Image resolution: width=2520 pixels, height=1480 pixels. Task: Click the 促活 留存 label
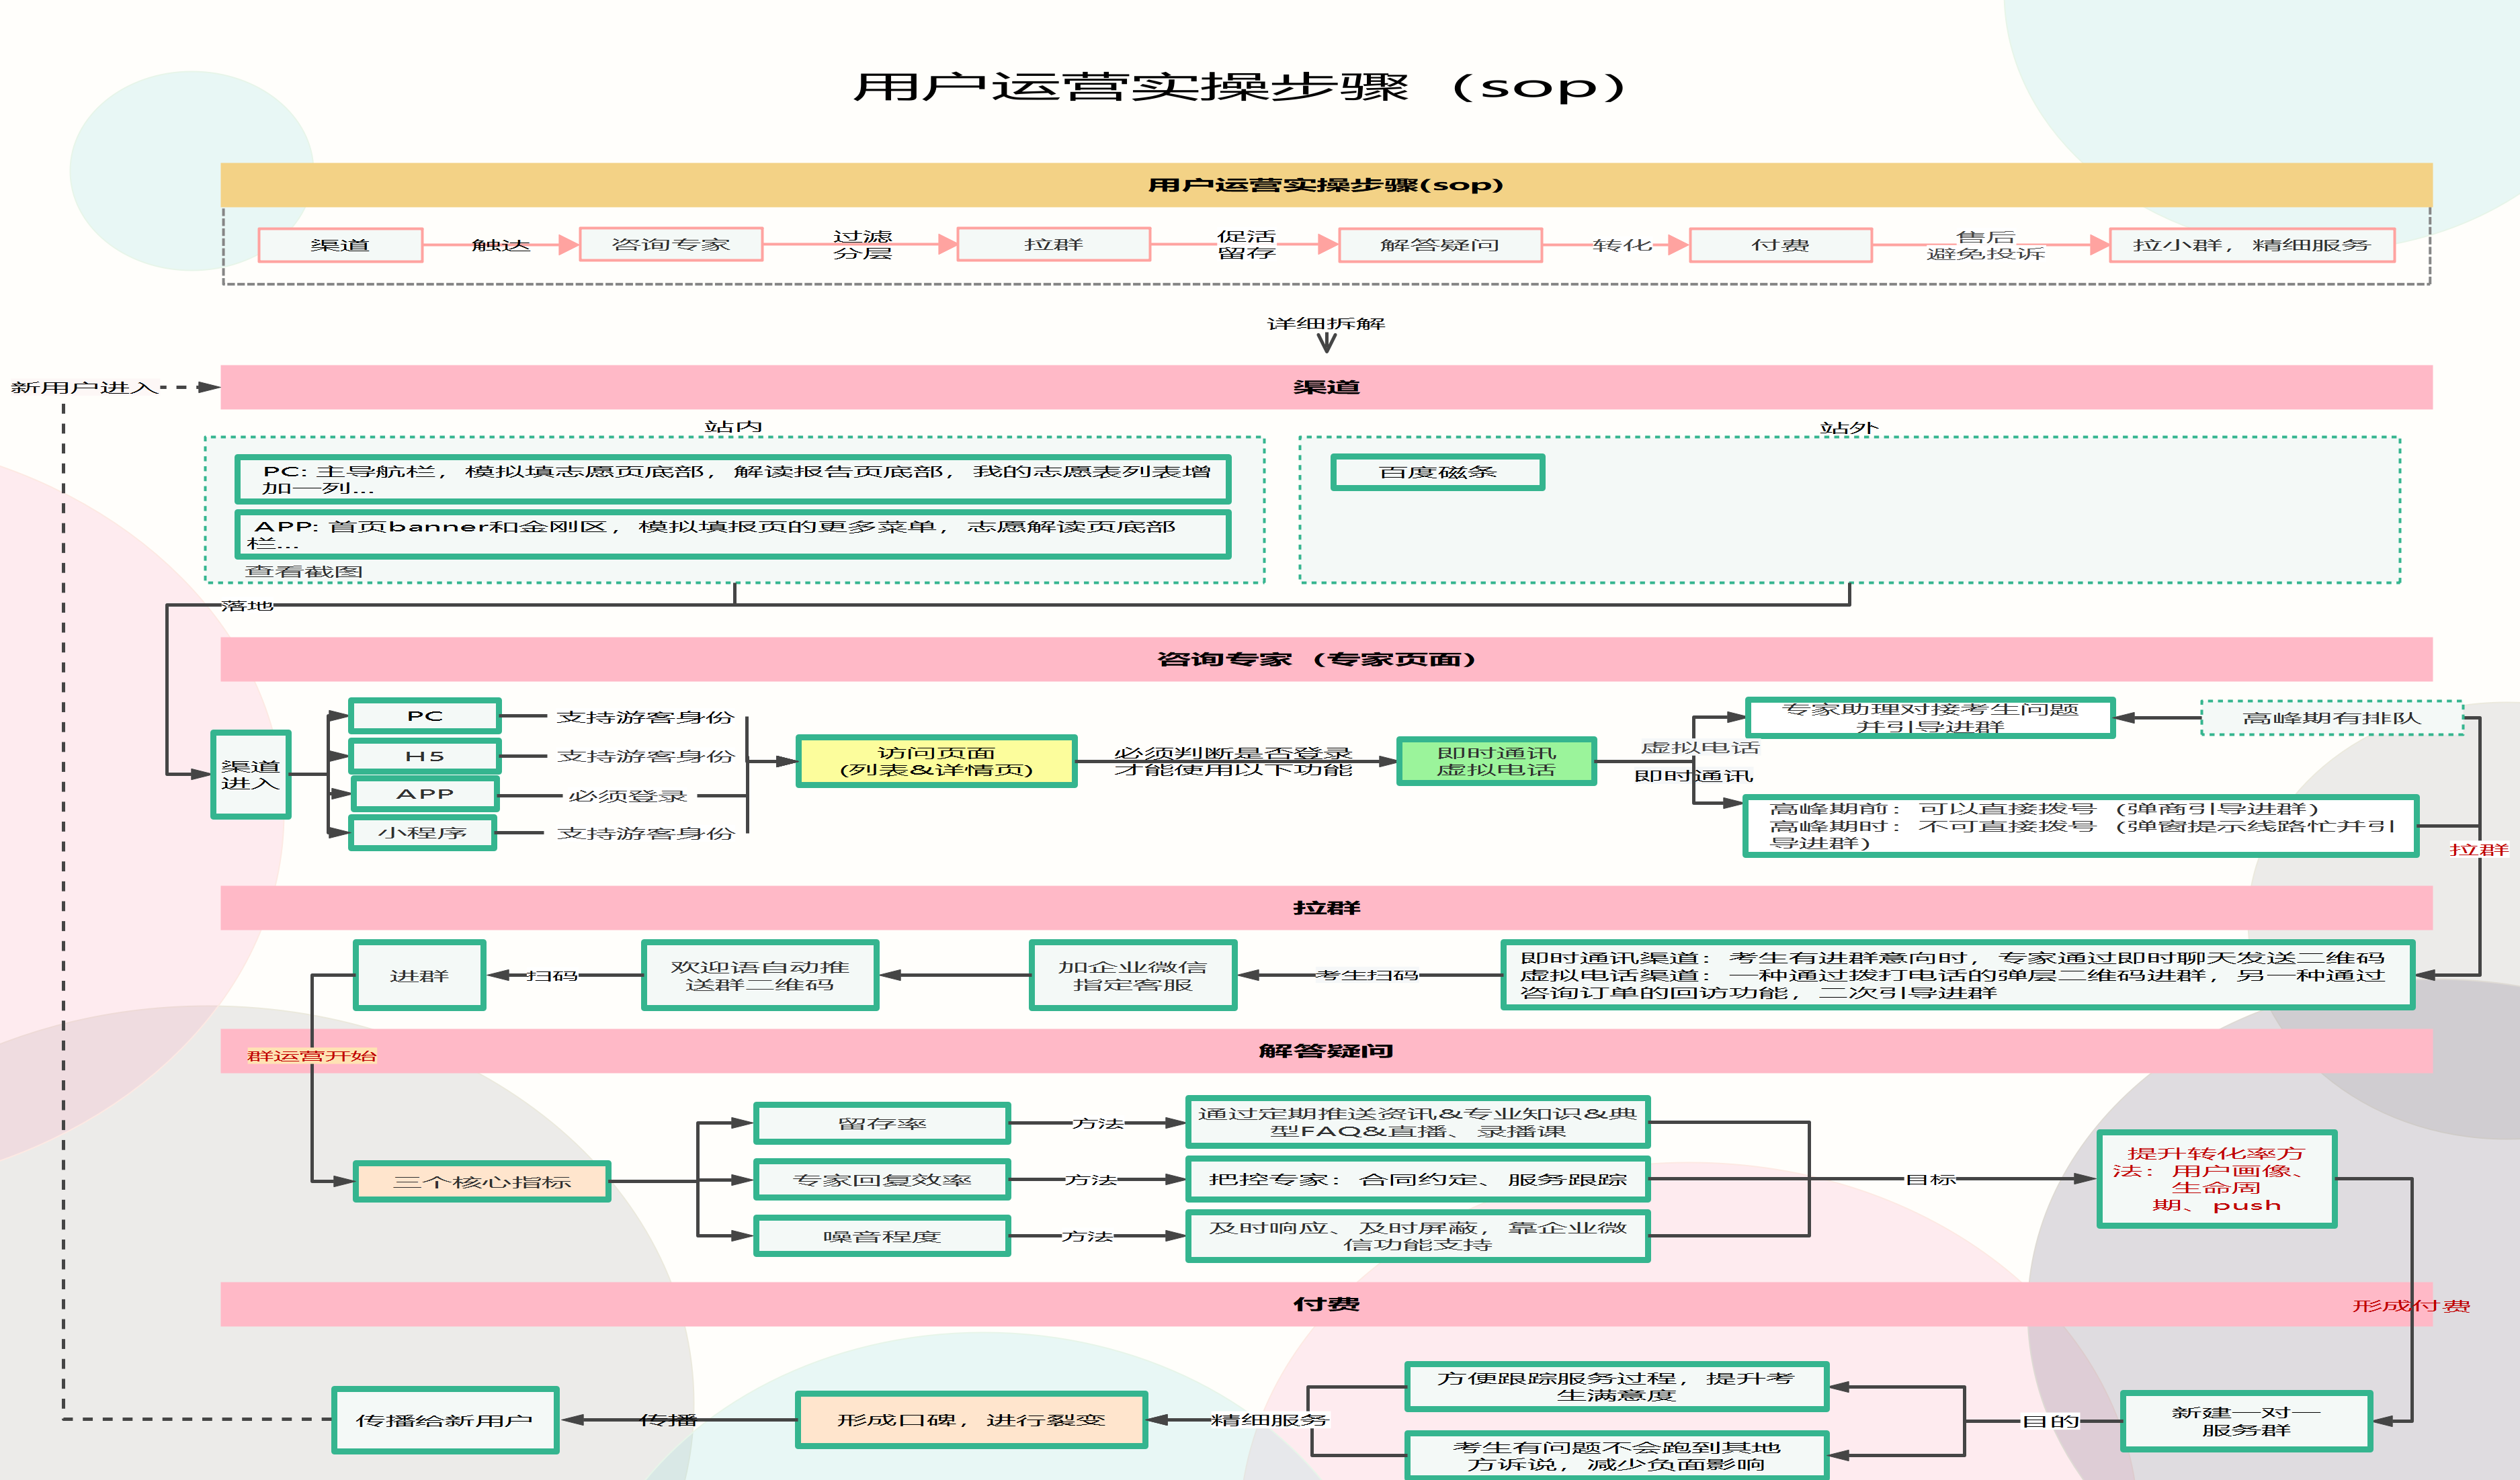point(1246,245)
